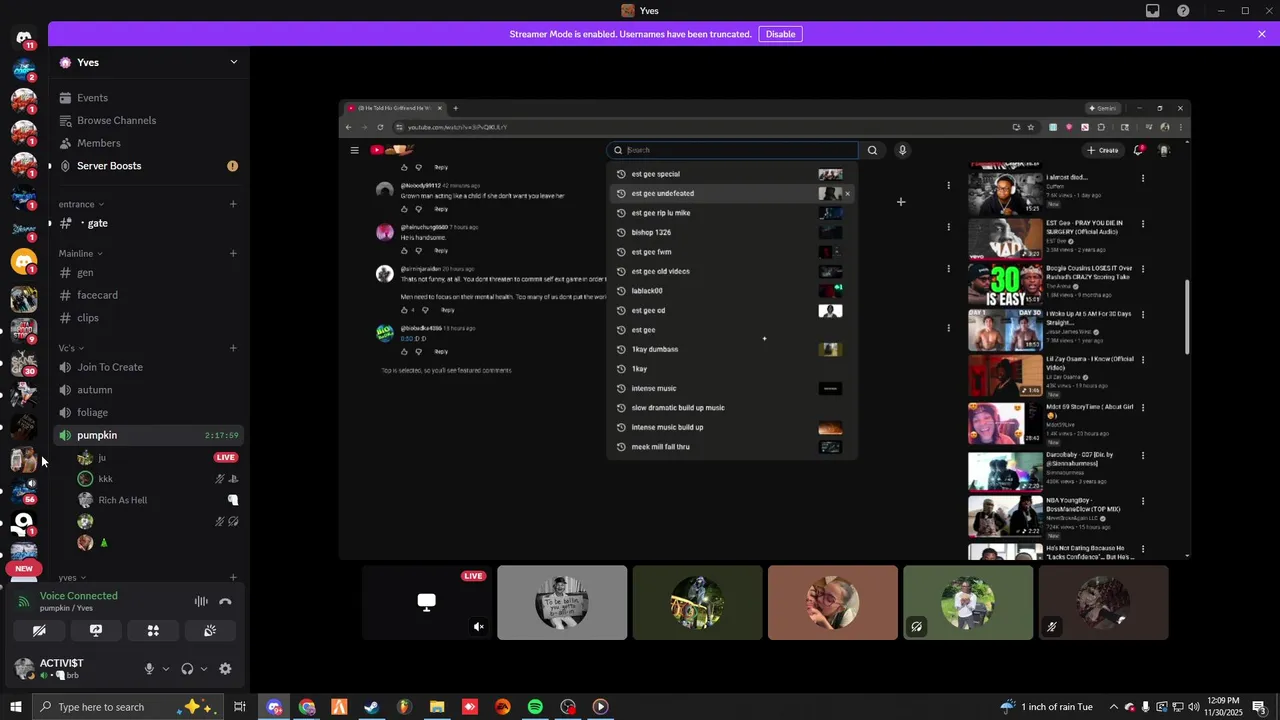The image size is (1280, 720).
Task: Expand the Yves server menu
Action: click(x=233, y=62)
